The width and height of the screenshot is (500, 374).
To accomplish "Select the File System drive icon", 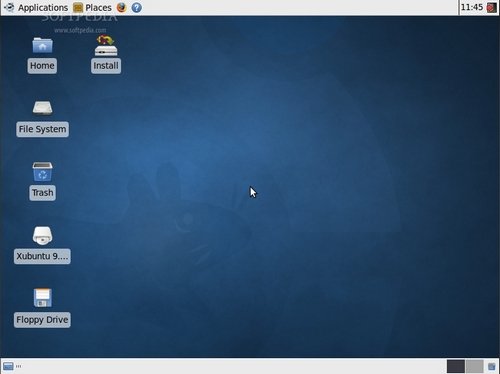I will (42, 108).
